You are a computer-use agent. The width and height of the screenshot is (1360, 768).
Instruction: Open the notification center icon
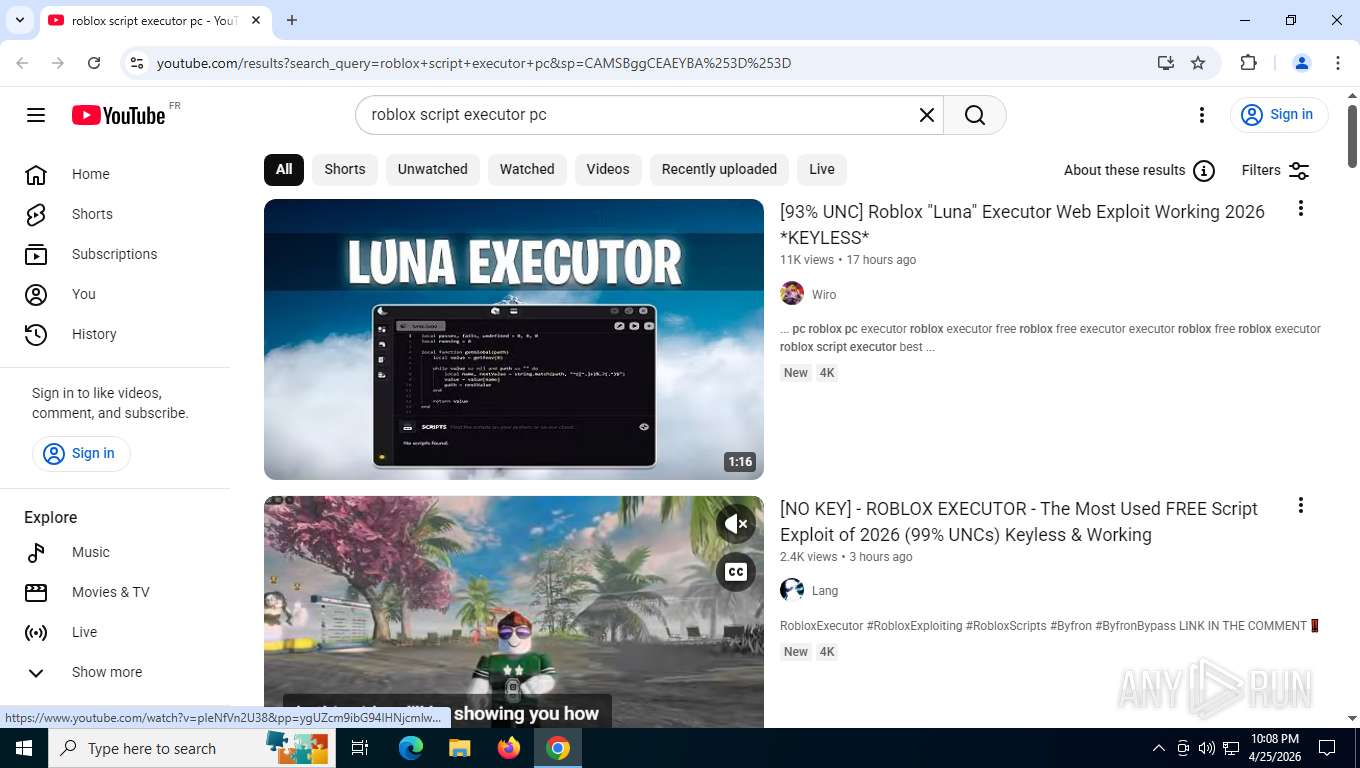point(1327,748)
